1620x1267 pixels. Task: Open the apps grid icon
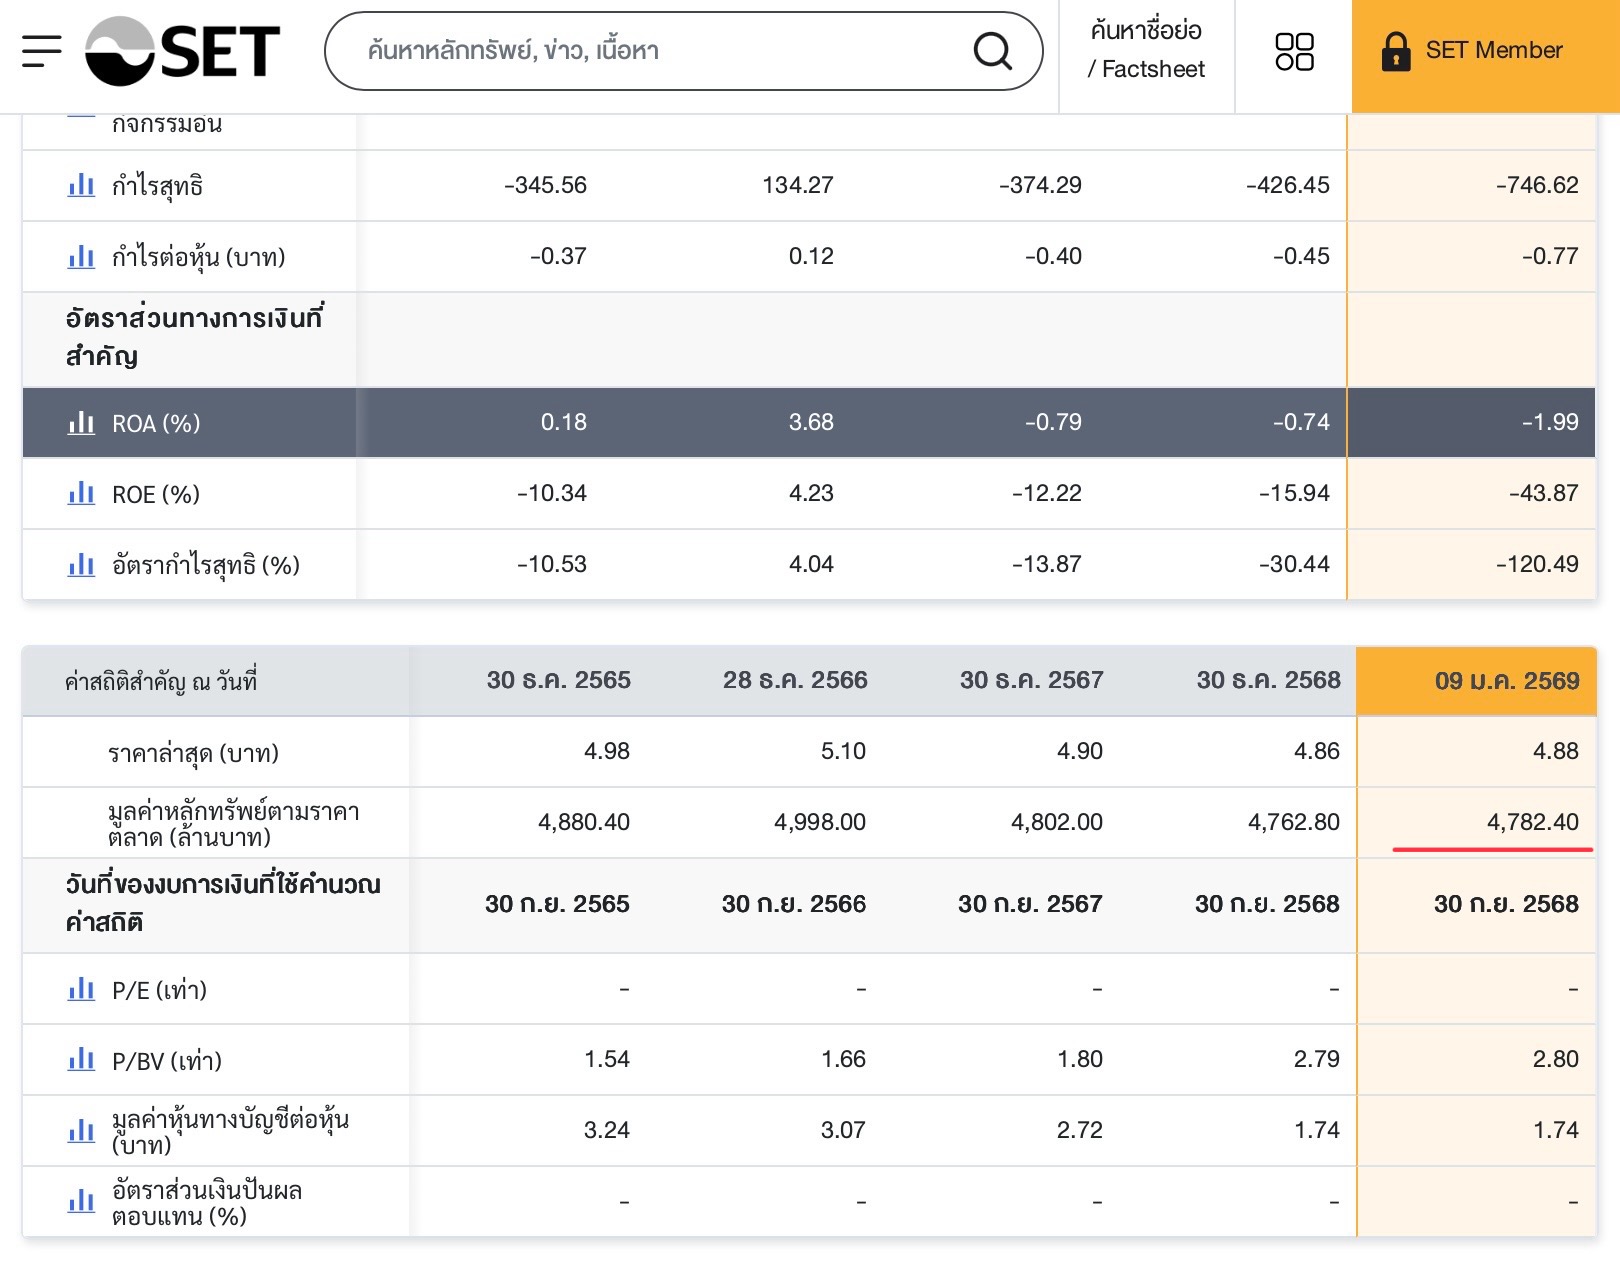[1294, 52]
